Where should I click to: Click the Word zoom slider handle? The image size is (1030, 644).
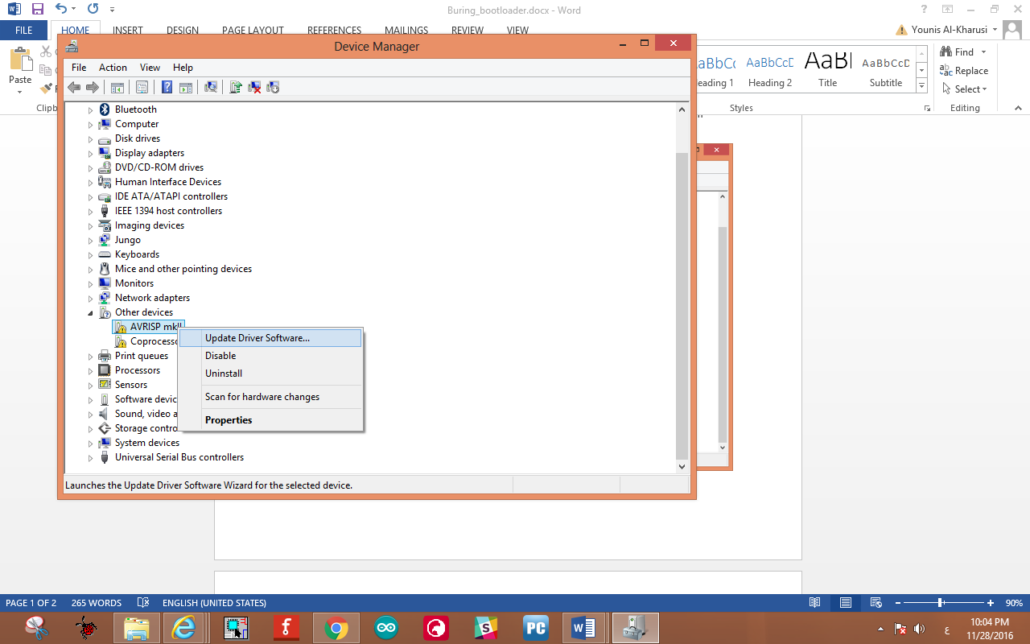point(941,603)
